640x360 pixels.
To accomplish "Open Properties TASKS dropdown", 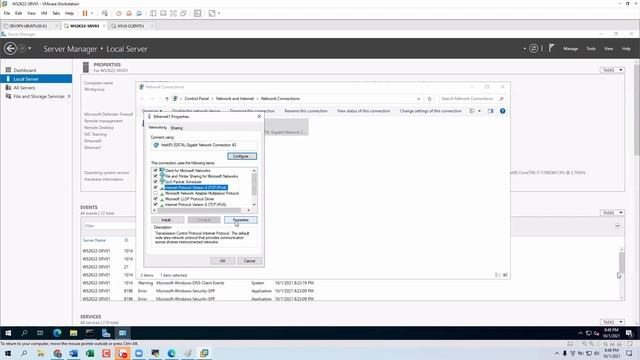I will 612,70.
